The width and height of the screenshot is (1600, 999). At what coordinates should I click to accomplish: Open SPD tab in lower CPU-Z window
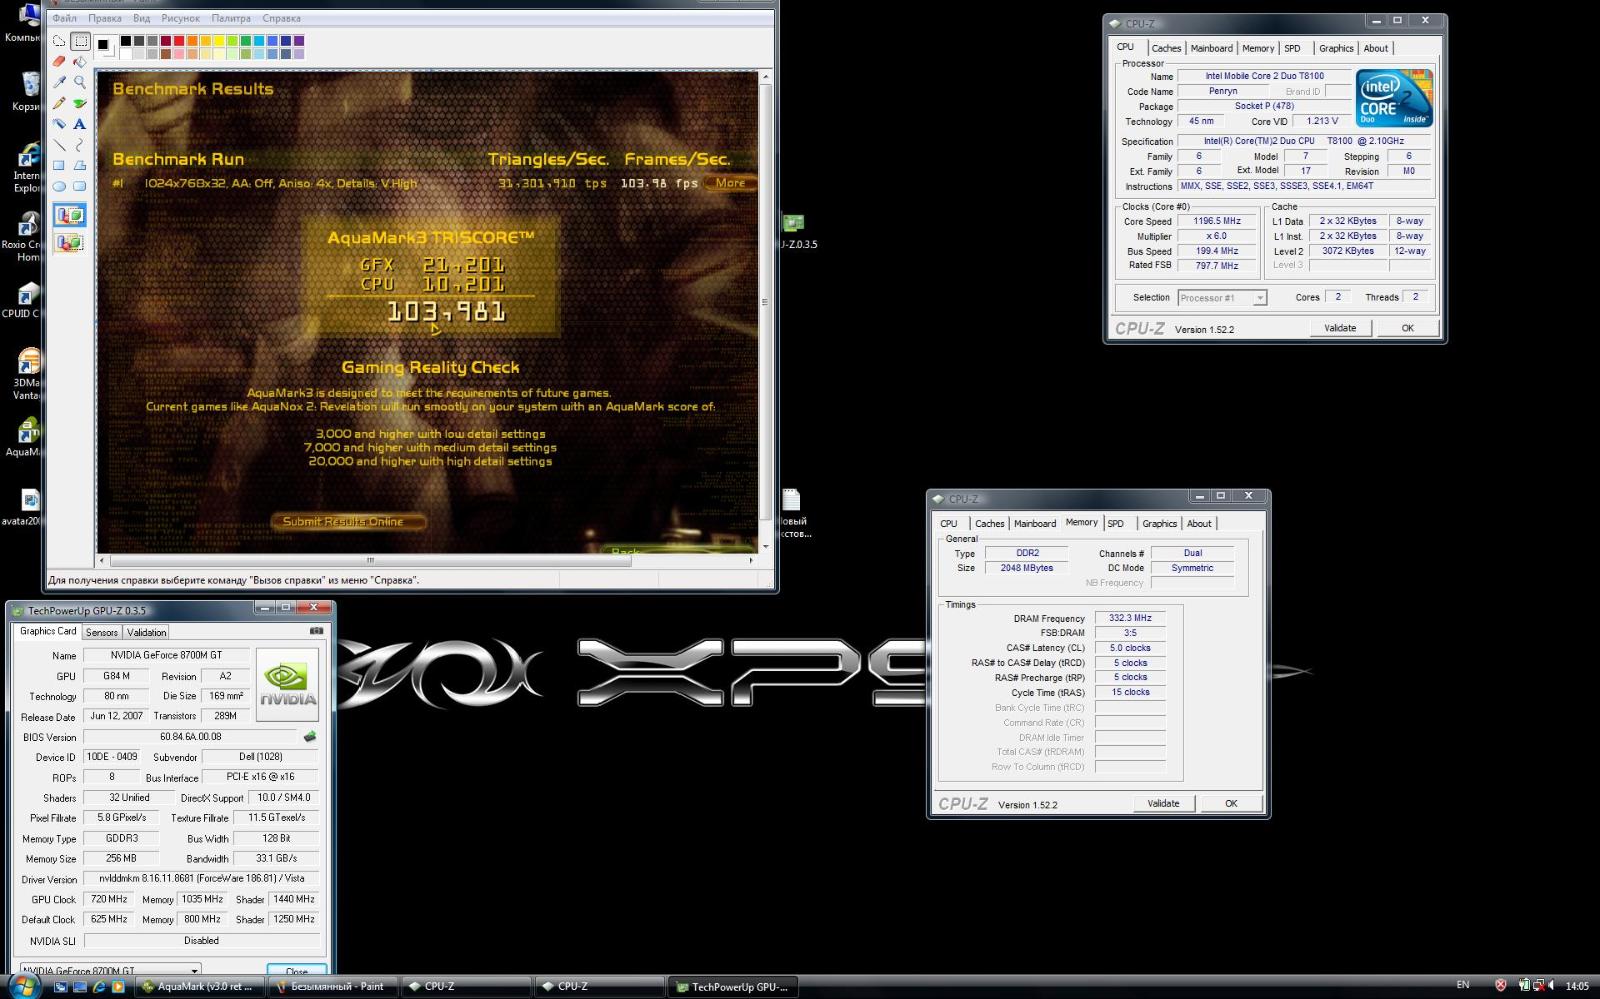click(1116, 523)
